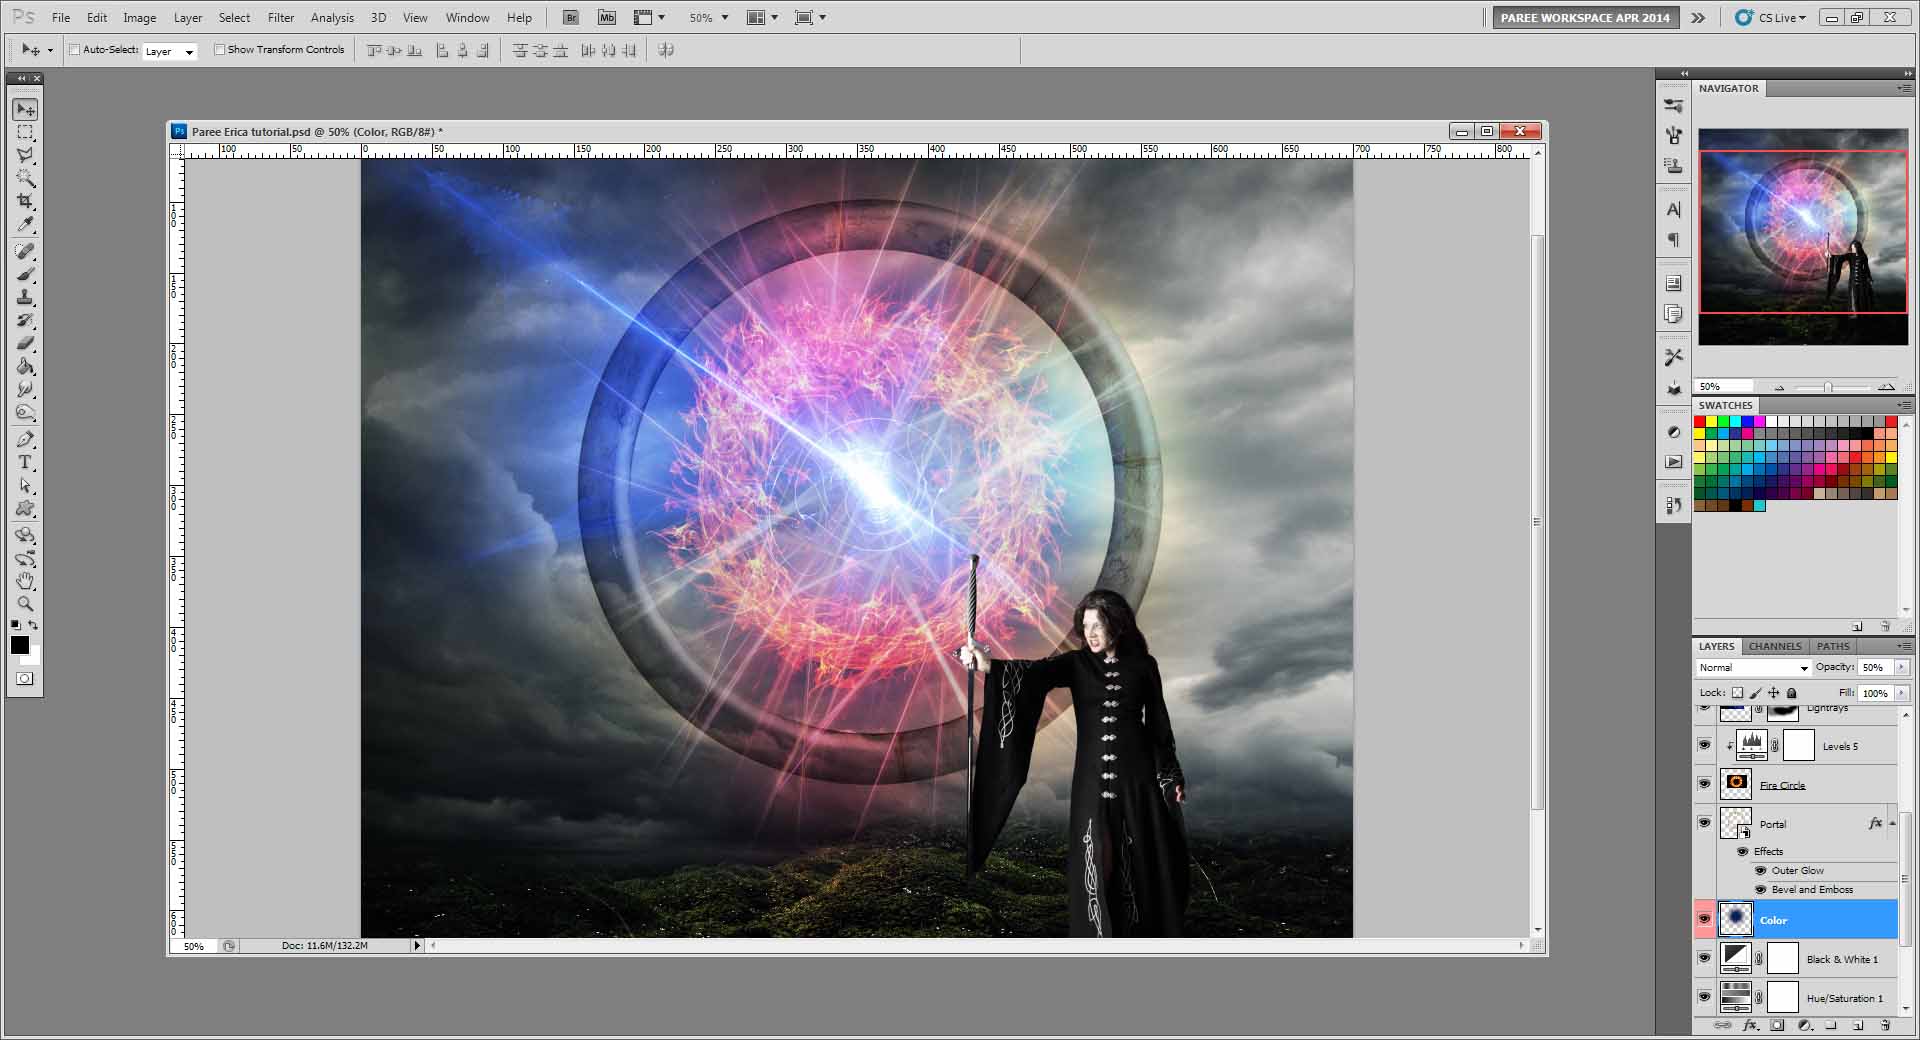Image resolution: width=1920 pixels, height=1040 pixels.
Task: Collapse the Portal layer effects list
Action: [x=1892, y=823]
